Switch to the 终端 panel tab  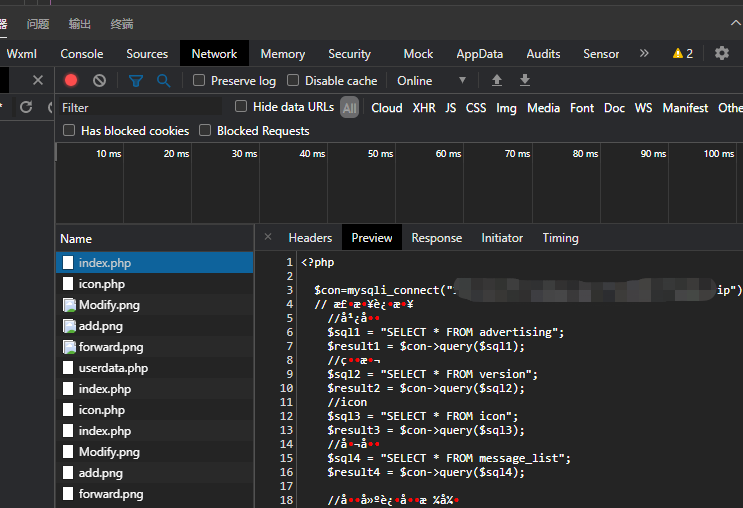122,24
